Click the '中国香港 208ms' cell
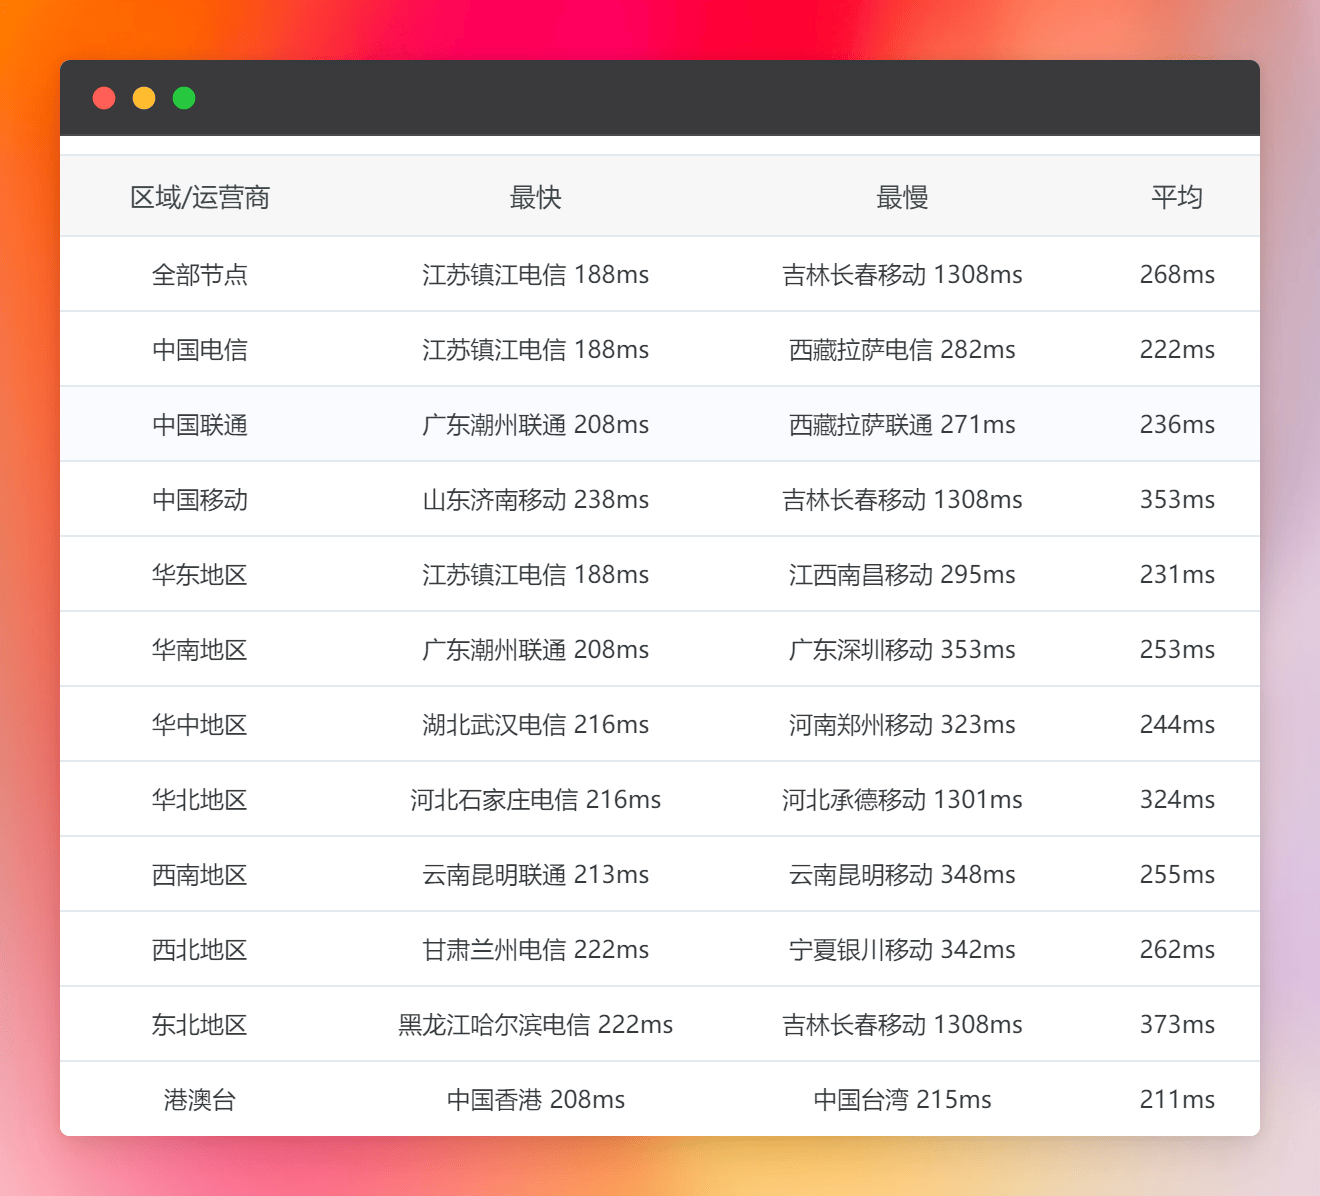 click(x=535, y=1099)
